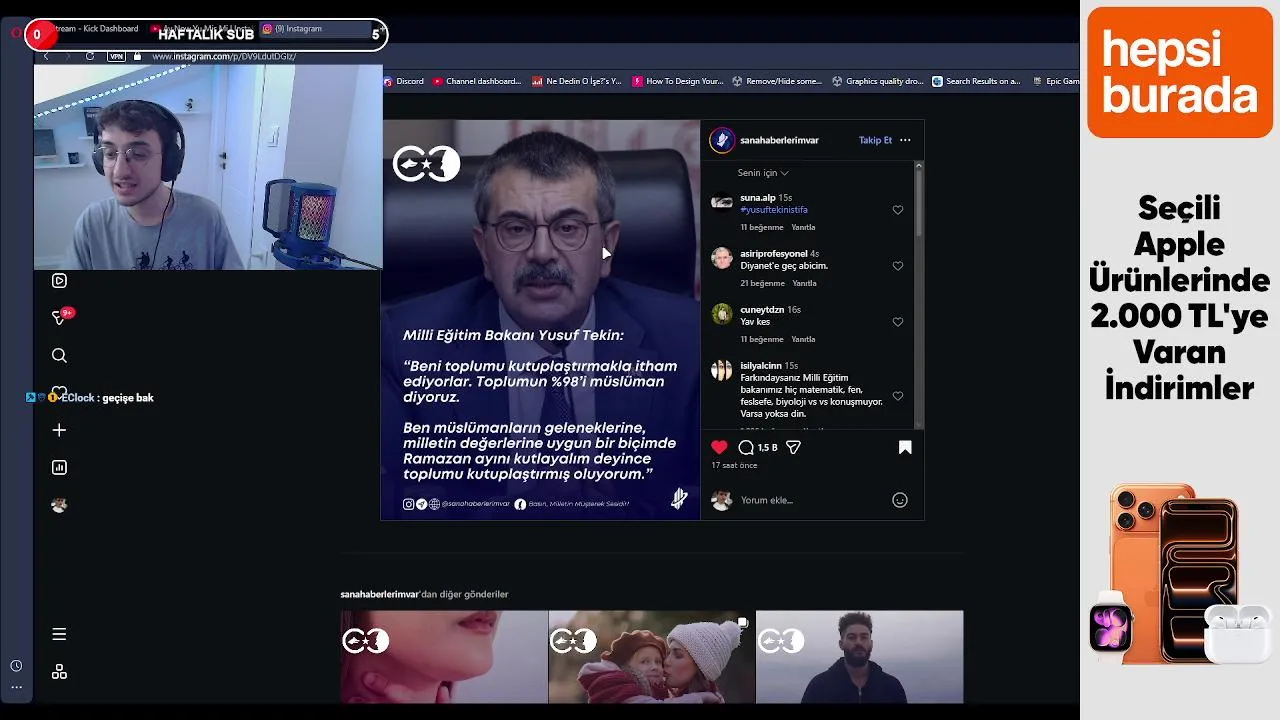The width and height of the screenshot is (1280, 720).
Task: Open the hepsiburada advertisement logo
Action: click(x=1180, y=72)
